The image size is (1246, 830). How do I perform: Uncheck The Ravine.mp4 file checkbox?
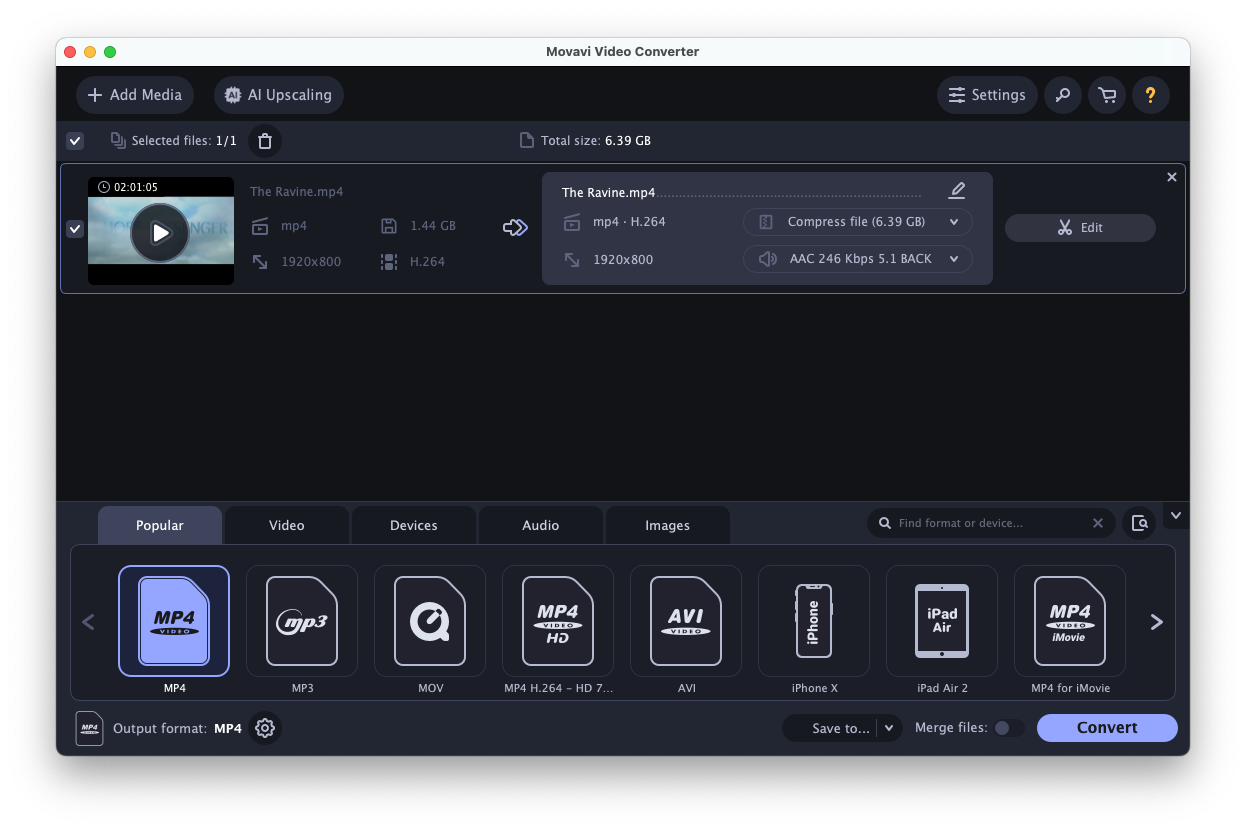pos(75,229)
